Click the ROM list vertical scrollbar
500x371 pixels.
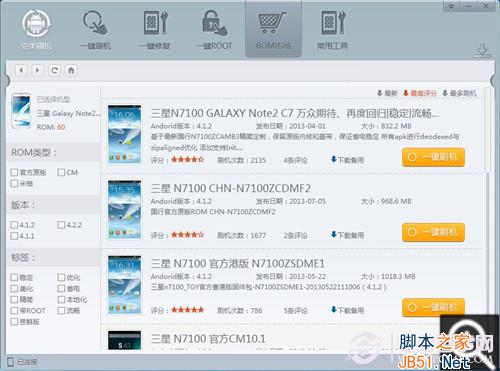point(487,130)
